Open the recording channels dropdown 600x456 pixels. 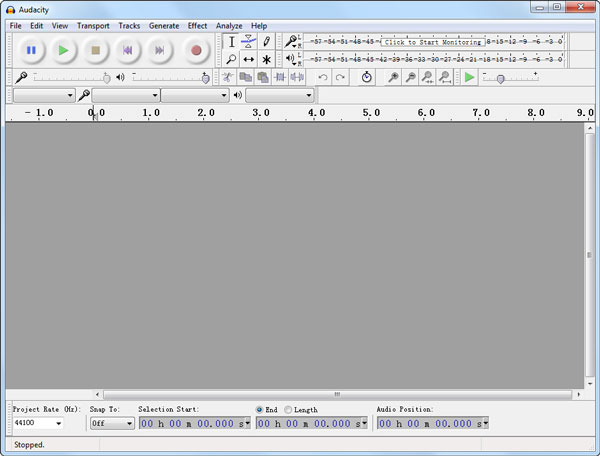[x=195, y=95]
